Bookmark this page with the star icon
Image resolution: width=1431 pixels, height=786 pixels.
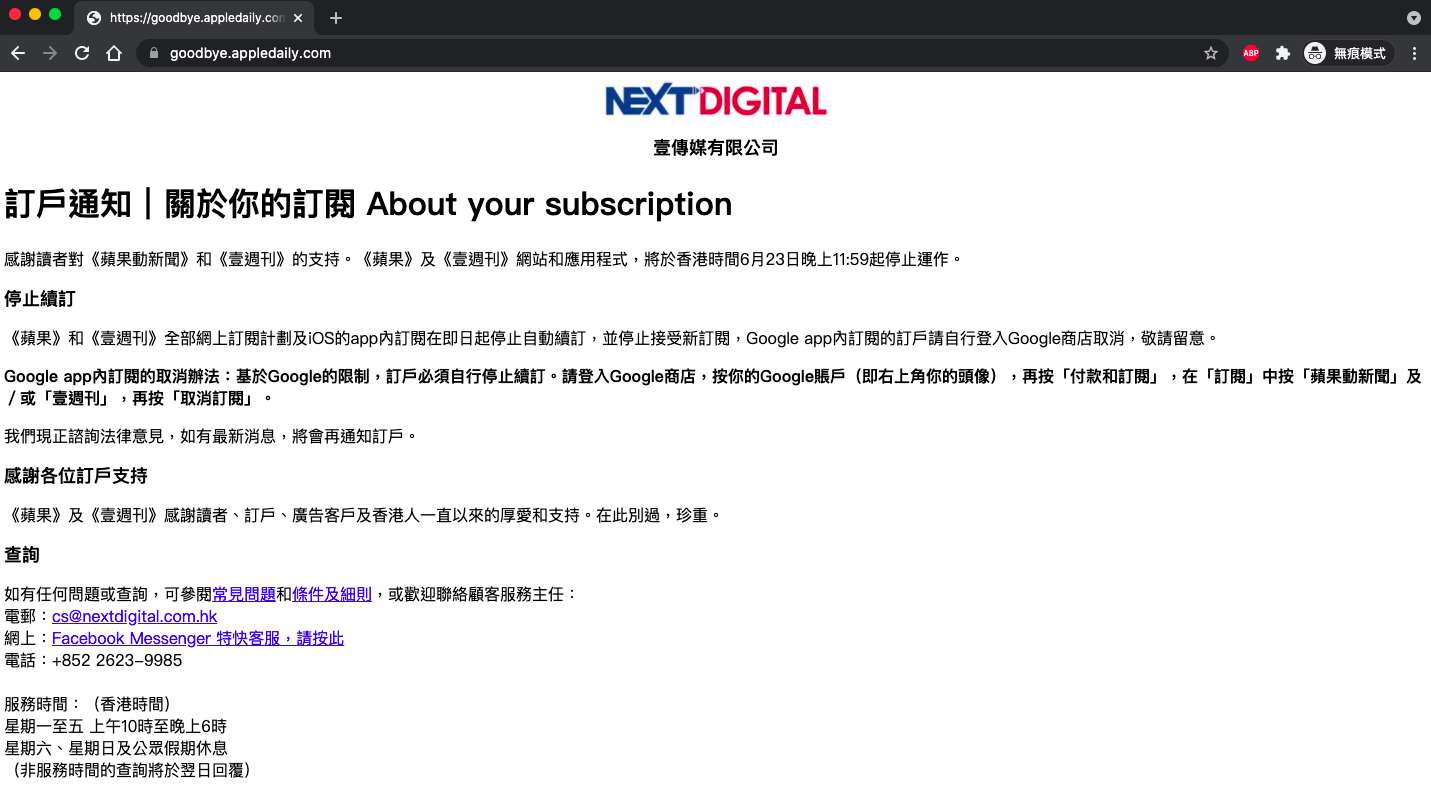pos(1210,53)
